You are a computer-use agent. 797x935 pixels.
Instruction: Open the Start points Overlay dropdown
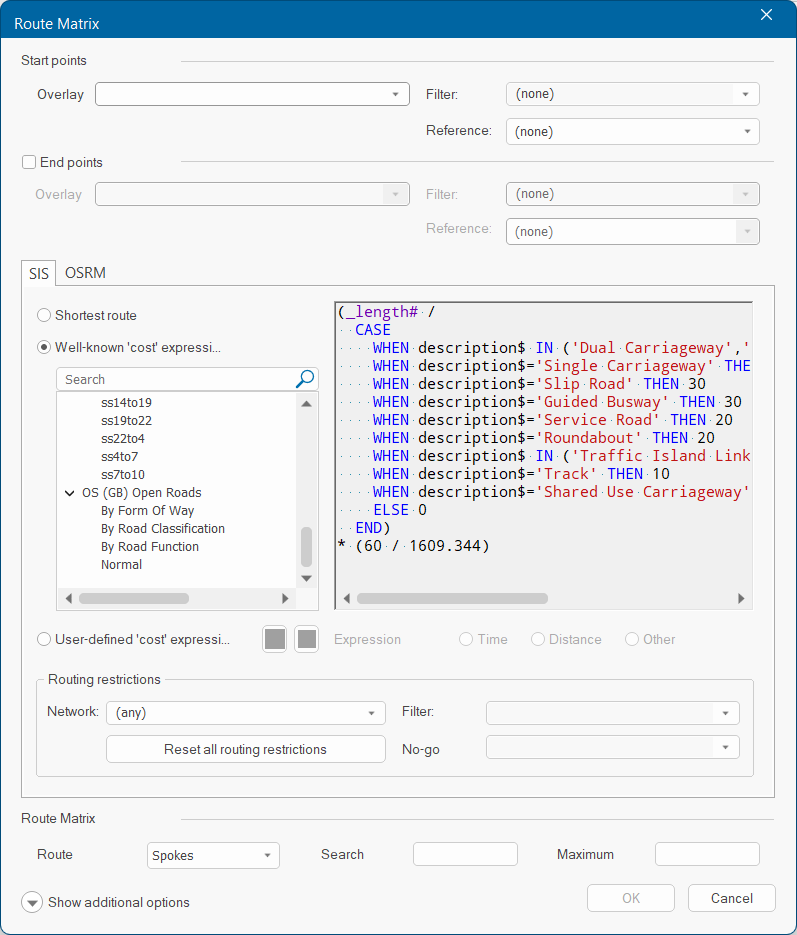[x=252, y=94]
